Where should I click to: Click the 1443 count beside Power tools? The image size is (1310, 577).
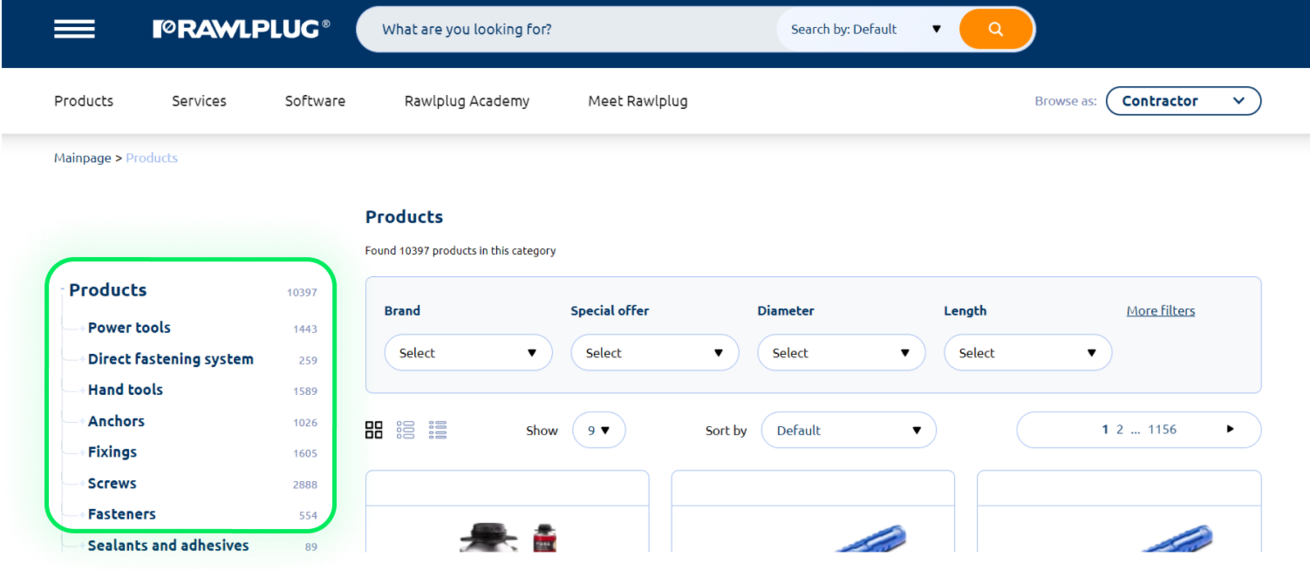[305, 329]
